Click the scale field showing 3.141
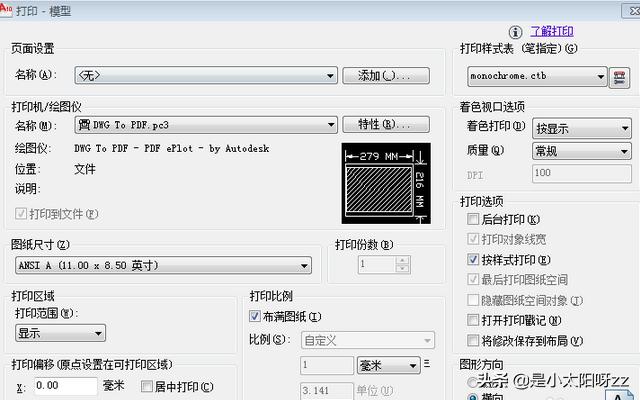The height and width of the screenshot is (400, 640). coord(327,391)
